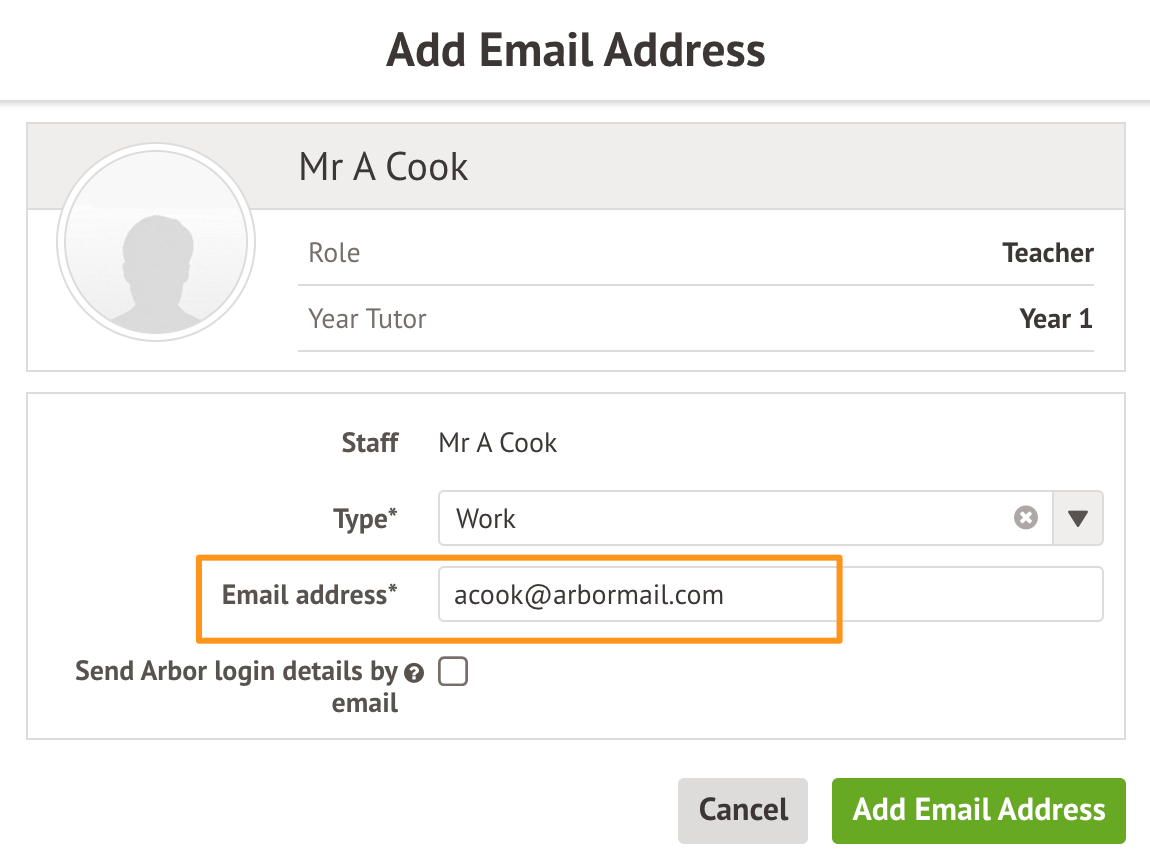Expand the Type dropdown arrow
This screenshot has width=1150, height=862.
tap(1078, 518)
